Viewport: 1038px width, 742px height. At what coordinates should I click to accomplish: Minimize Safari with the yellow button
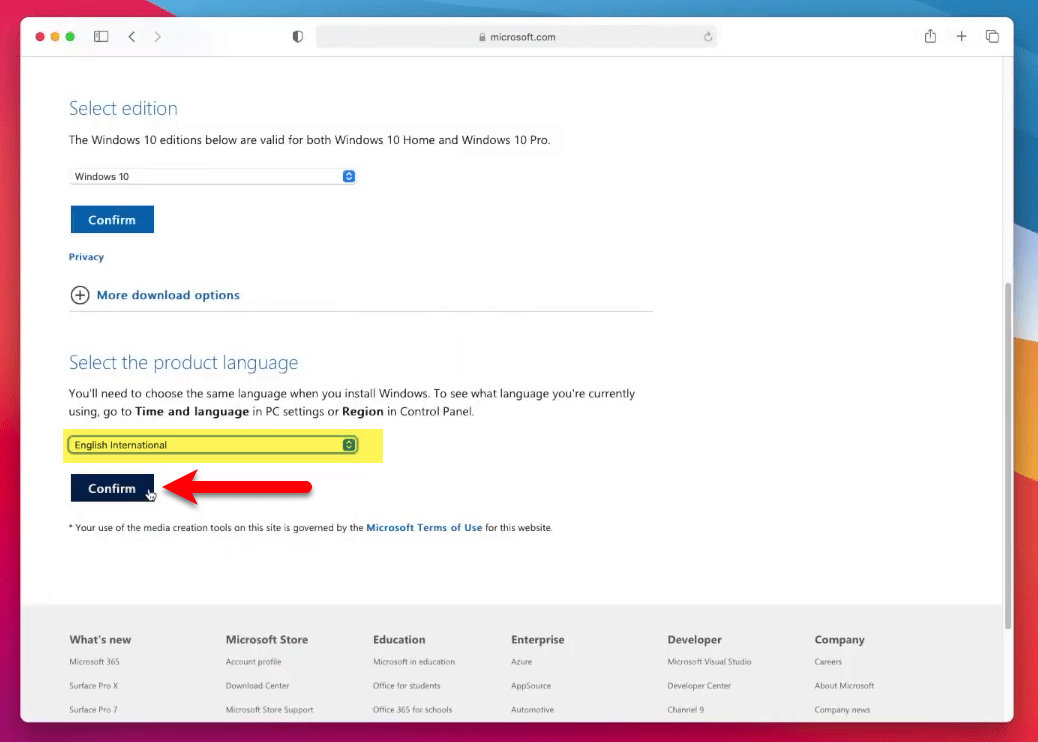coord(55,36)
